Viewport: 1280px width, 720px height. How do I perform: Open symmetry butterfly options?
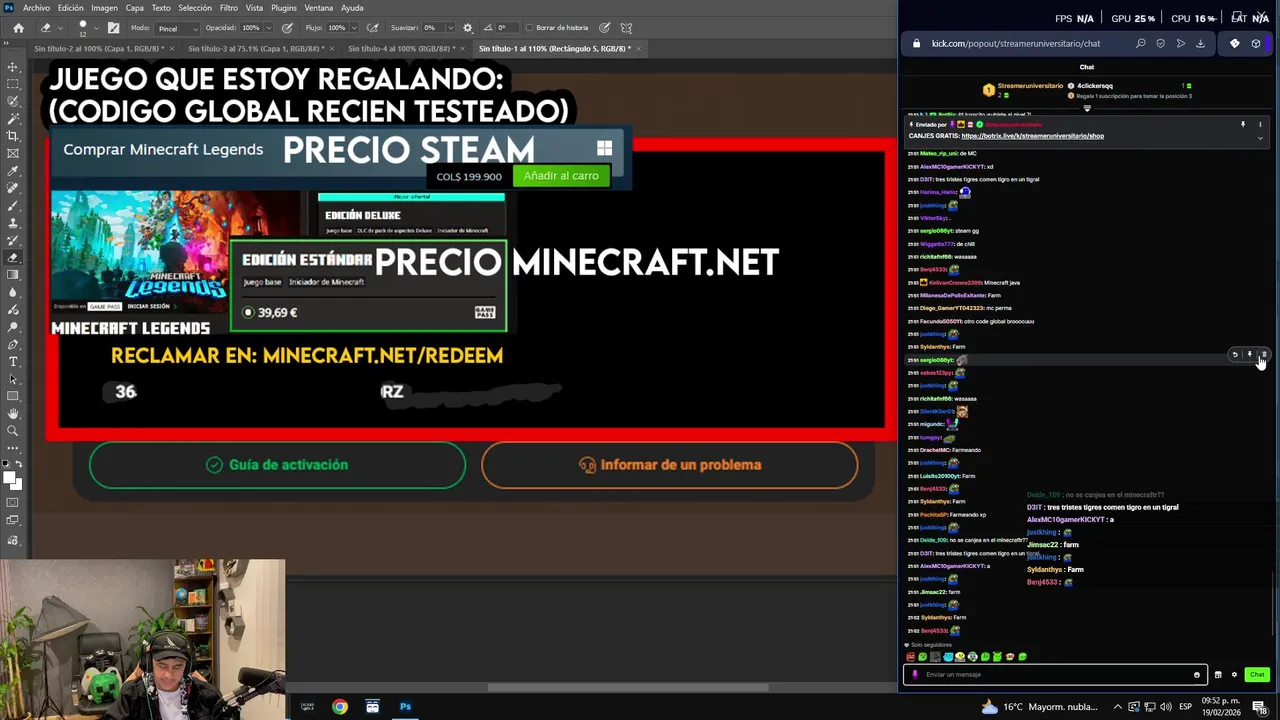pos(626,28)
